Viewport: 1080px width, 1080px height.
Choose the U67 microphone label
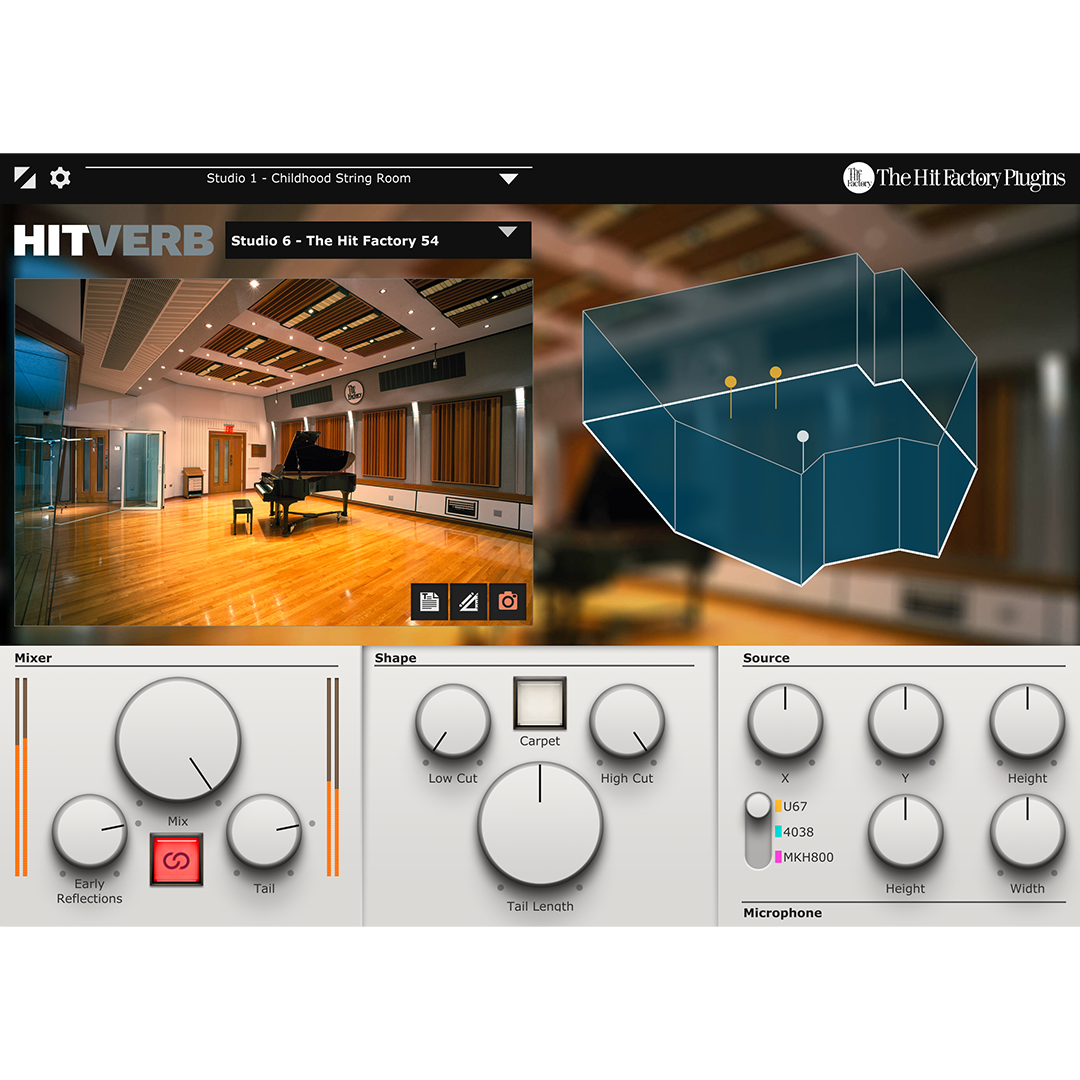click(x=794, y=806)
